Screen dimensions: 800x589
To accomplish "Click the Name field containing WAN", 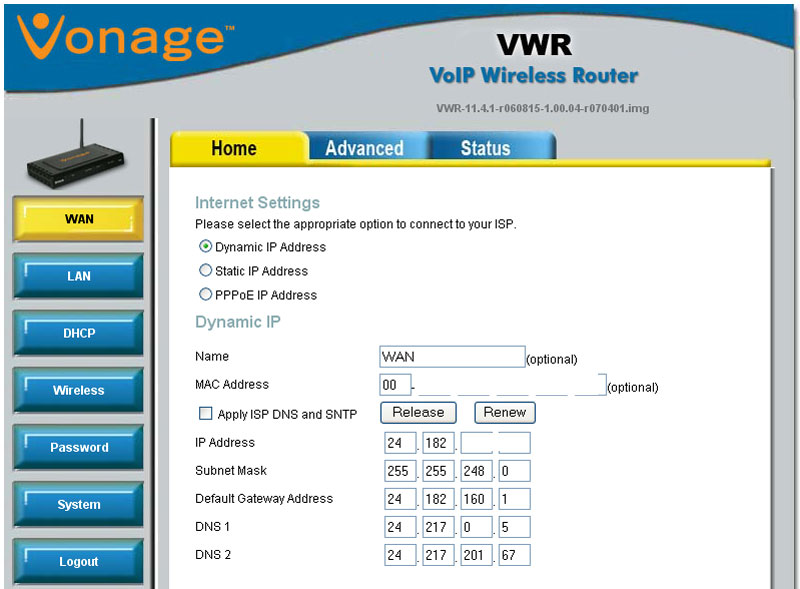I will pos(451,356).
